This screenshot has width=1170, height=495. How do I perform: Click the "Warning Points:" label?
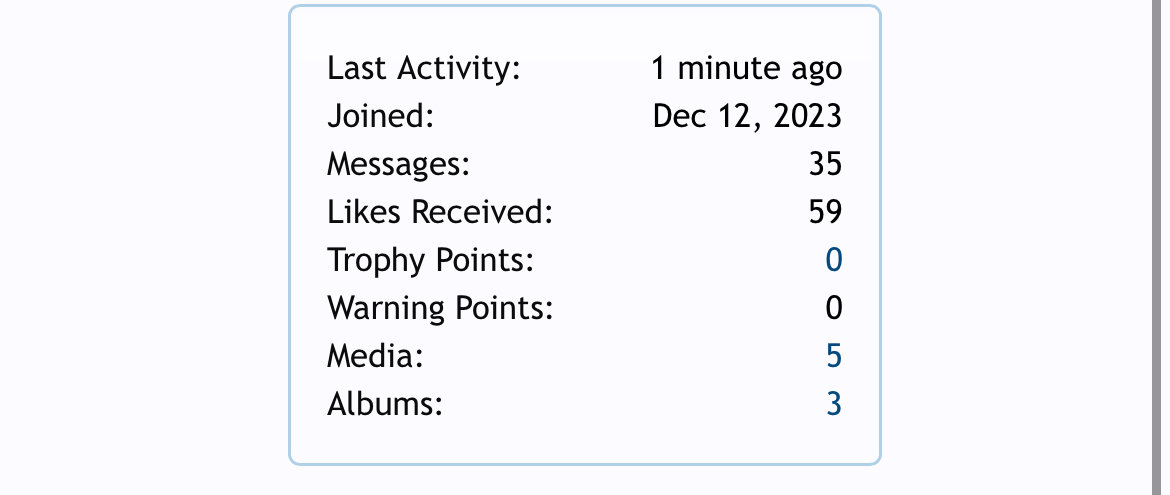(x=440, y=308)
